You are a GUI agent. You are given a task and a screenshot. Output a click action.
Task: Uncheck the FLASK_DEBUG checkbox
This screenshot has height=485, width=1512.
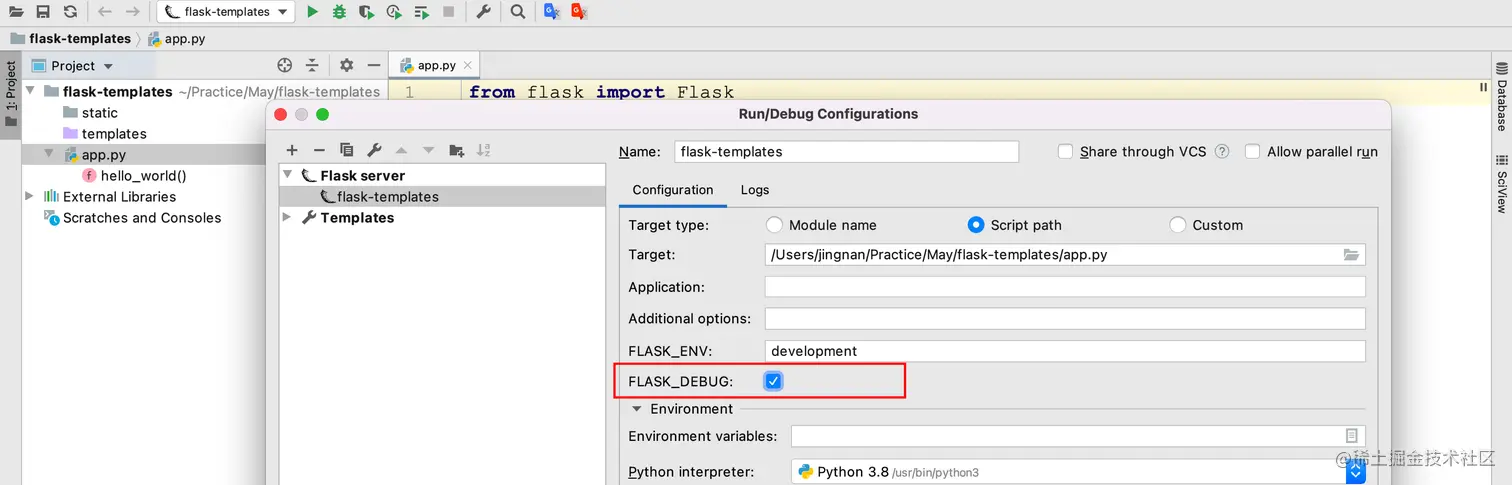tap(773, 381)
